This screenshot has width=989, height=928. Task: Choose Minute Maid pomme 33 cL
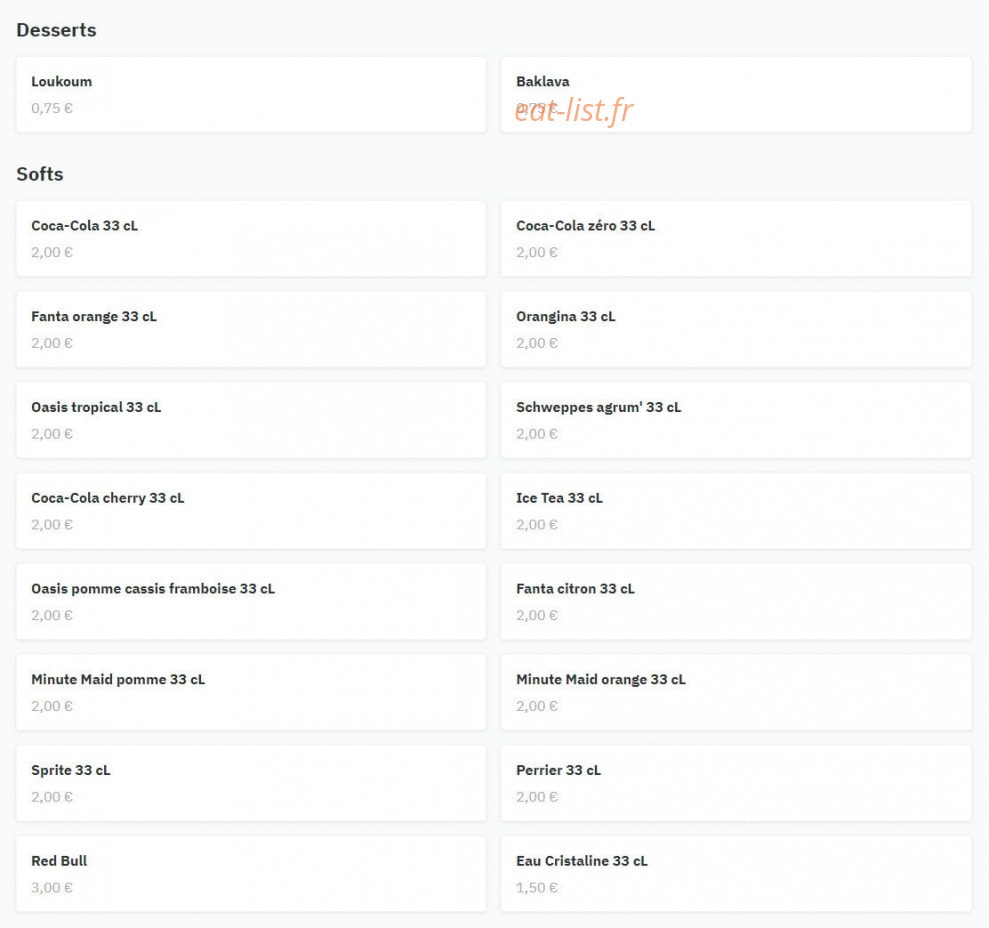[x=251, y=693]
